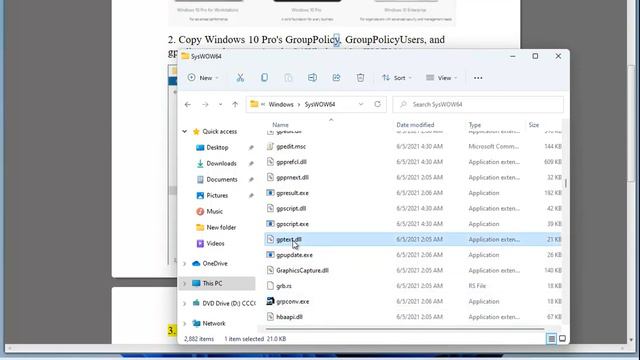Screen dimensions: 640x360
Task: Unpin Downloads using its pin icon
Action: [x=251, y=164]
